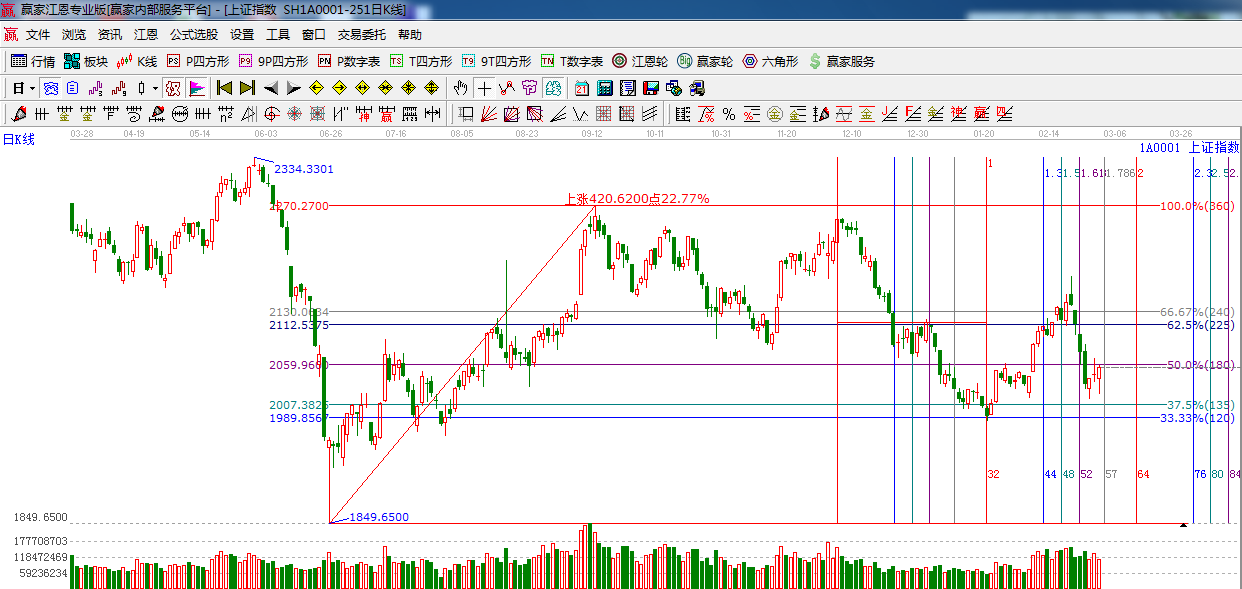
Task: Expand the 日 period dropdown arrow
Action: pyautogui.click(x=33, y=88)
